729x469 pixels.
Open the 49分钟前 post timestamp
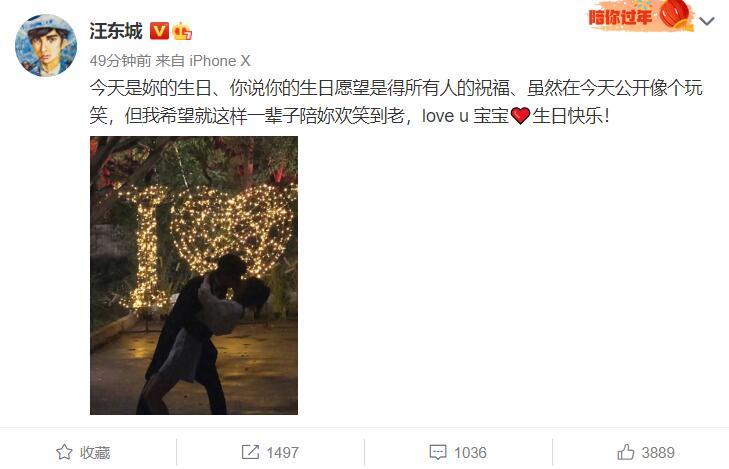pos(120,61)
